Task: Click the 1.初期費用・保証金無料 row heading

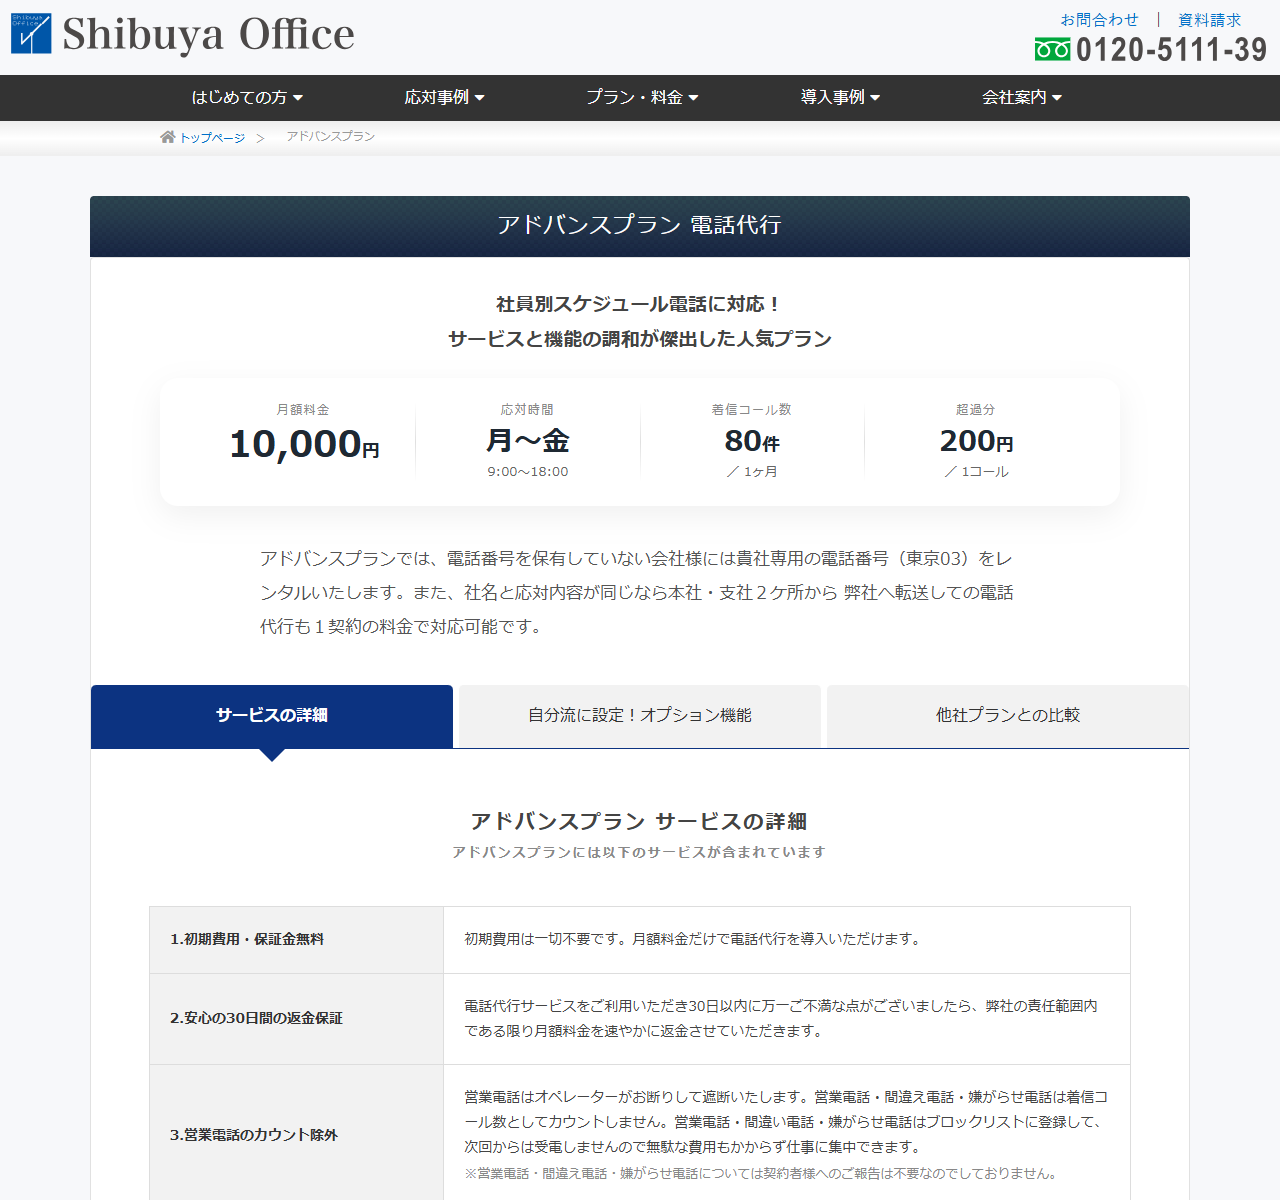Action: click(x=247, y=939)
